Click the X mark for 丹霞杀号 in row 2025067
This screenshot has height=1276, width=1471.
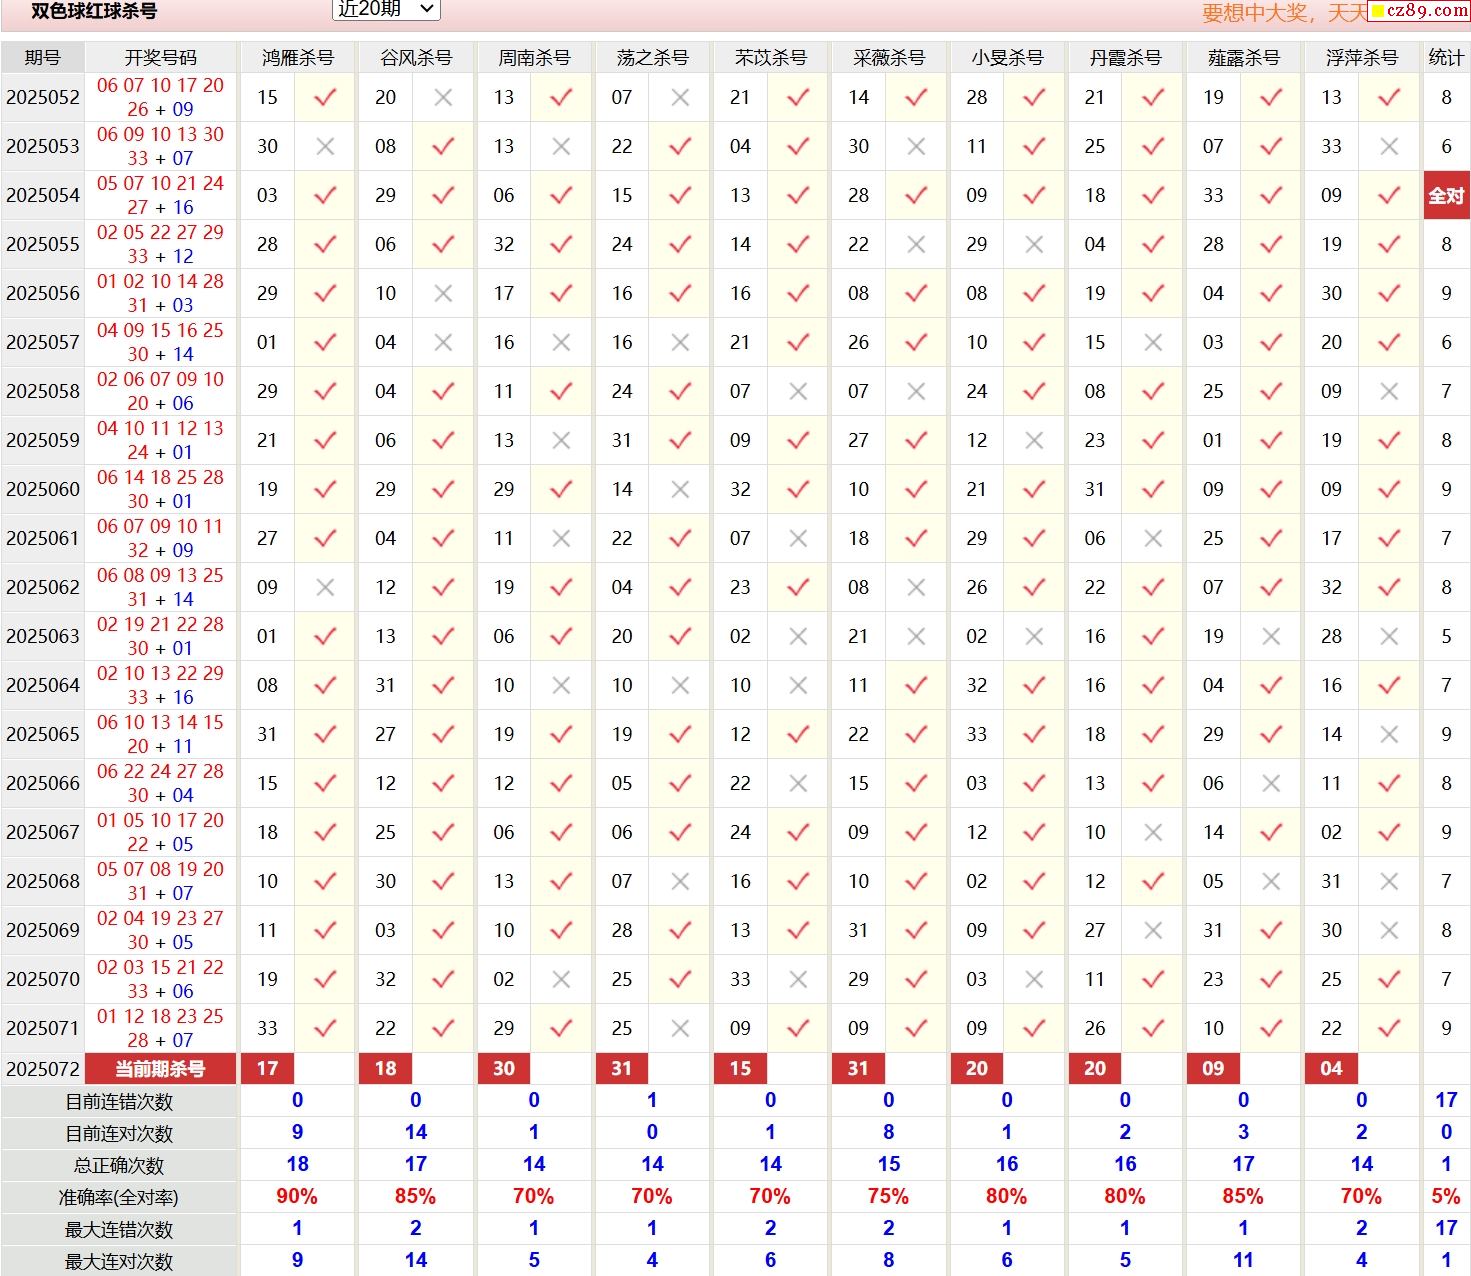tap(1153, 832)
